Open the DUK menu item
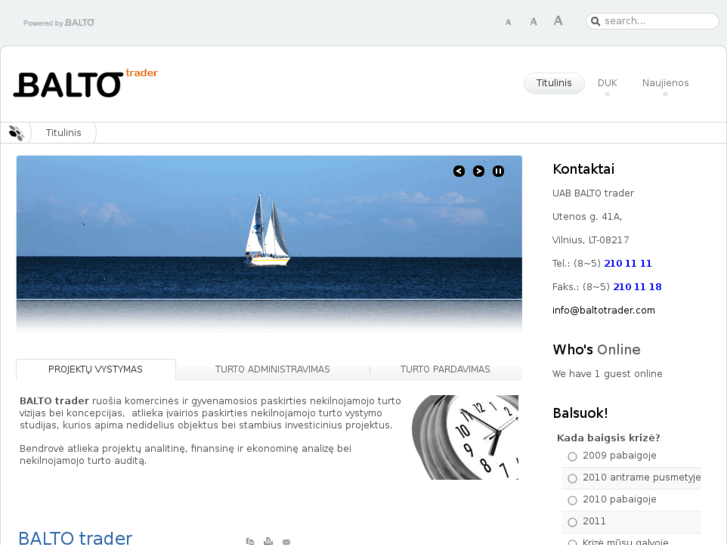This screenshot has height=545, width=727. [x=607, y=83]
